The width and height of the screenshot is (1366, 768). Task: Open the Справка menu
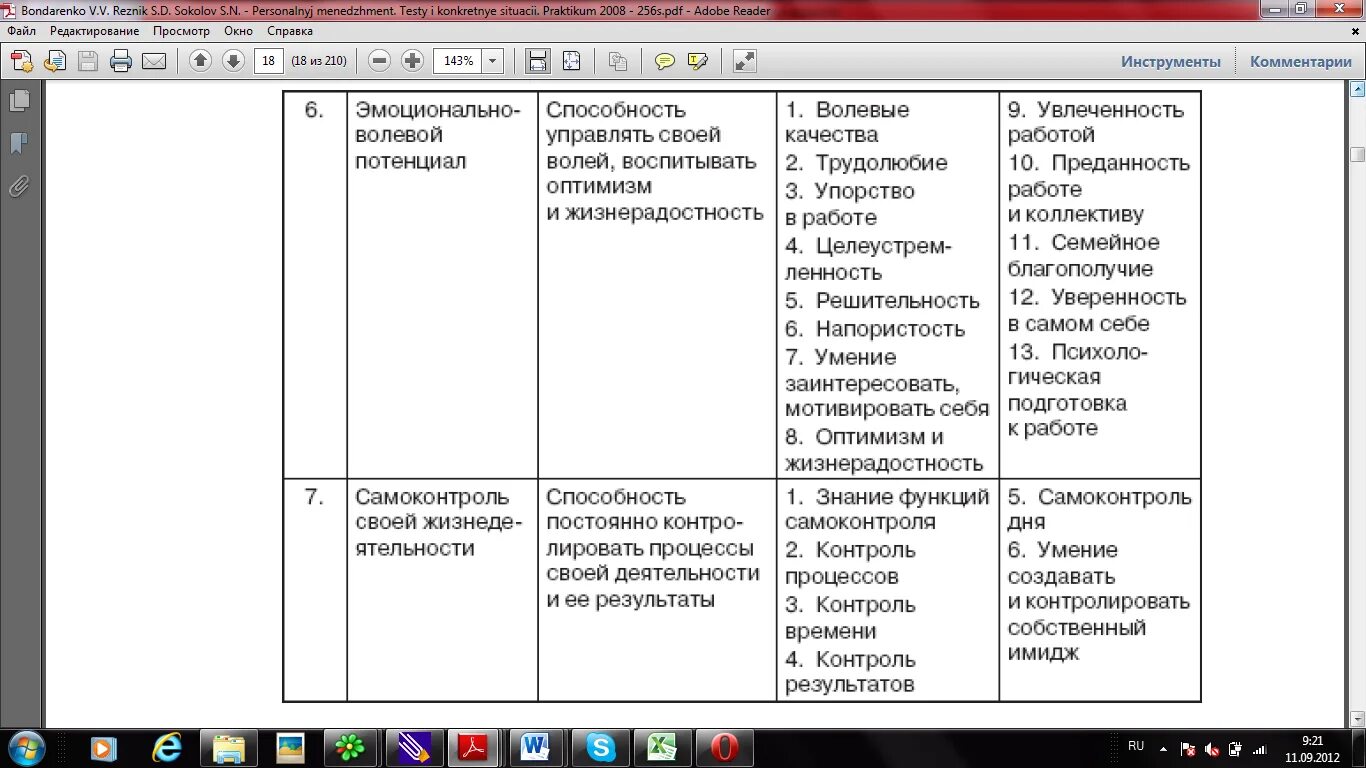click(x=290, y=31)
